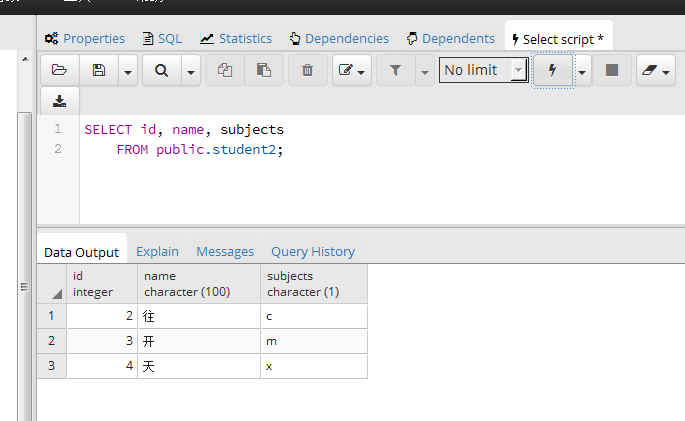
Task: Open the Query History tab
Action: pyautogui.click(x=313, y=252)
